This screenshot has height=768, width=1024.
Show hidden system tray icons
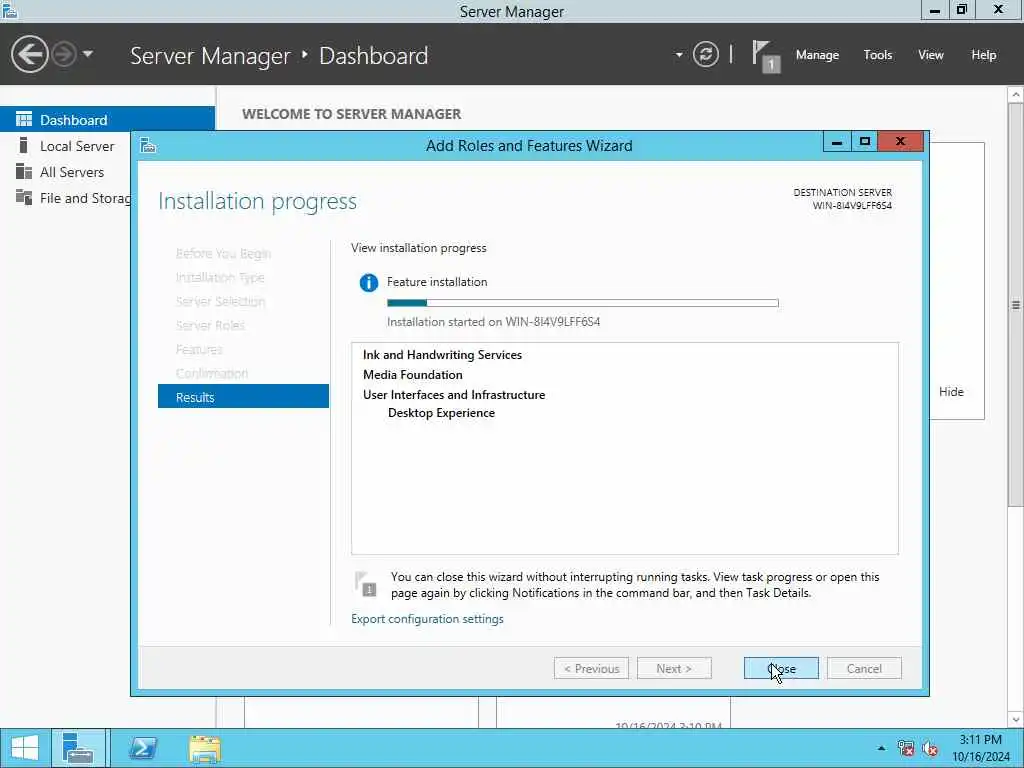(881, 748)
